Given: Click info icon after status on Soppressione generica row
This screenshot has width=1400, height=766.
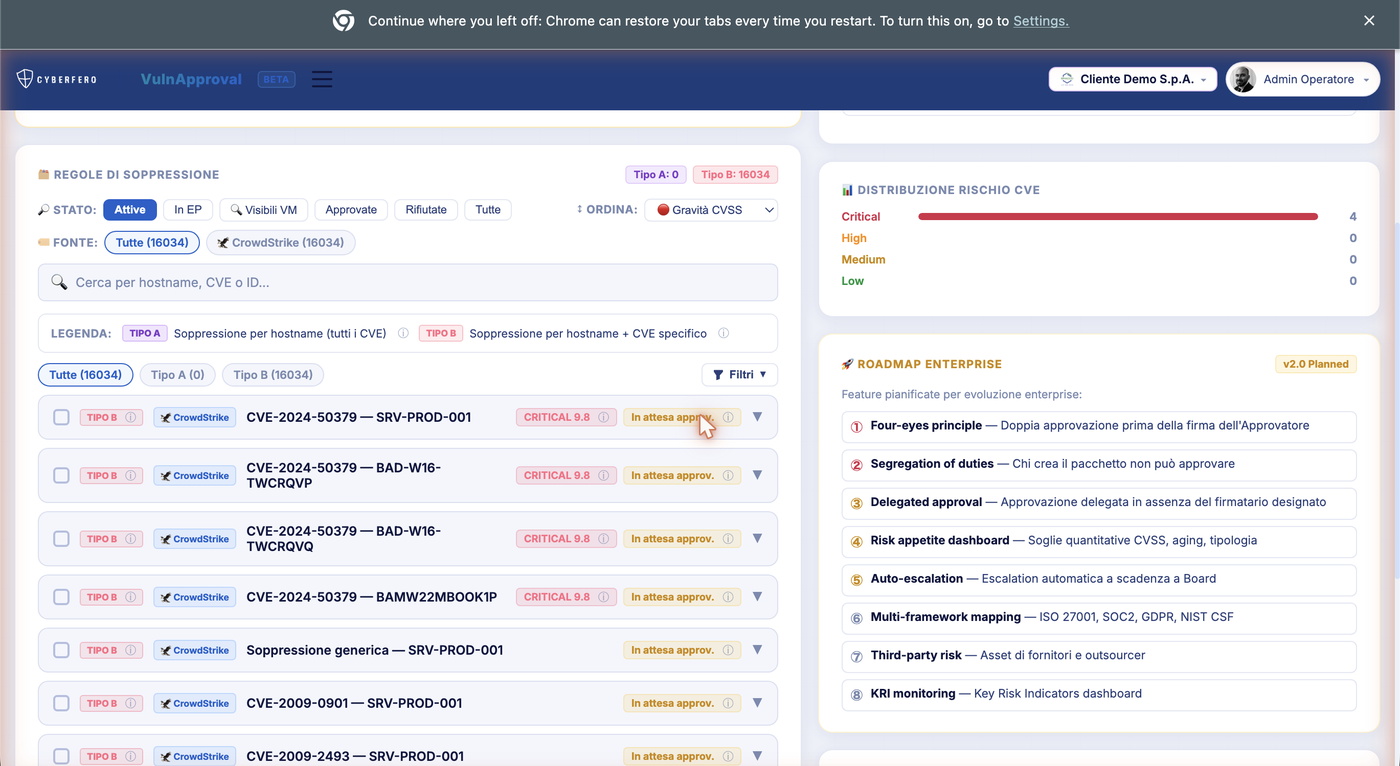Looking at the screenshot, I should 728,650.
